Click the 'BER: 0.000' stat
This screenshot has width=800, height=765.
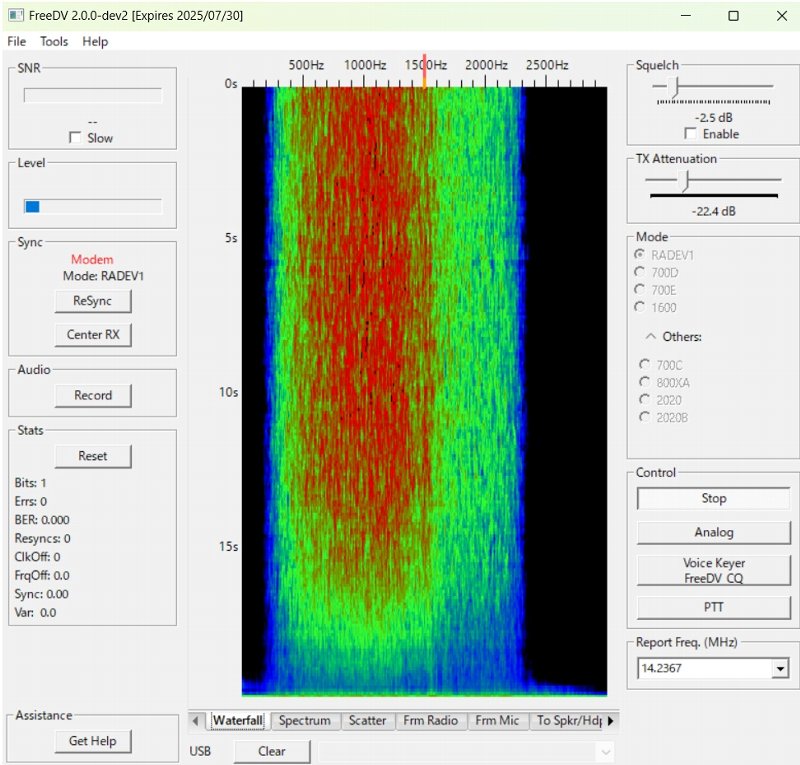coord(42,520)
